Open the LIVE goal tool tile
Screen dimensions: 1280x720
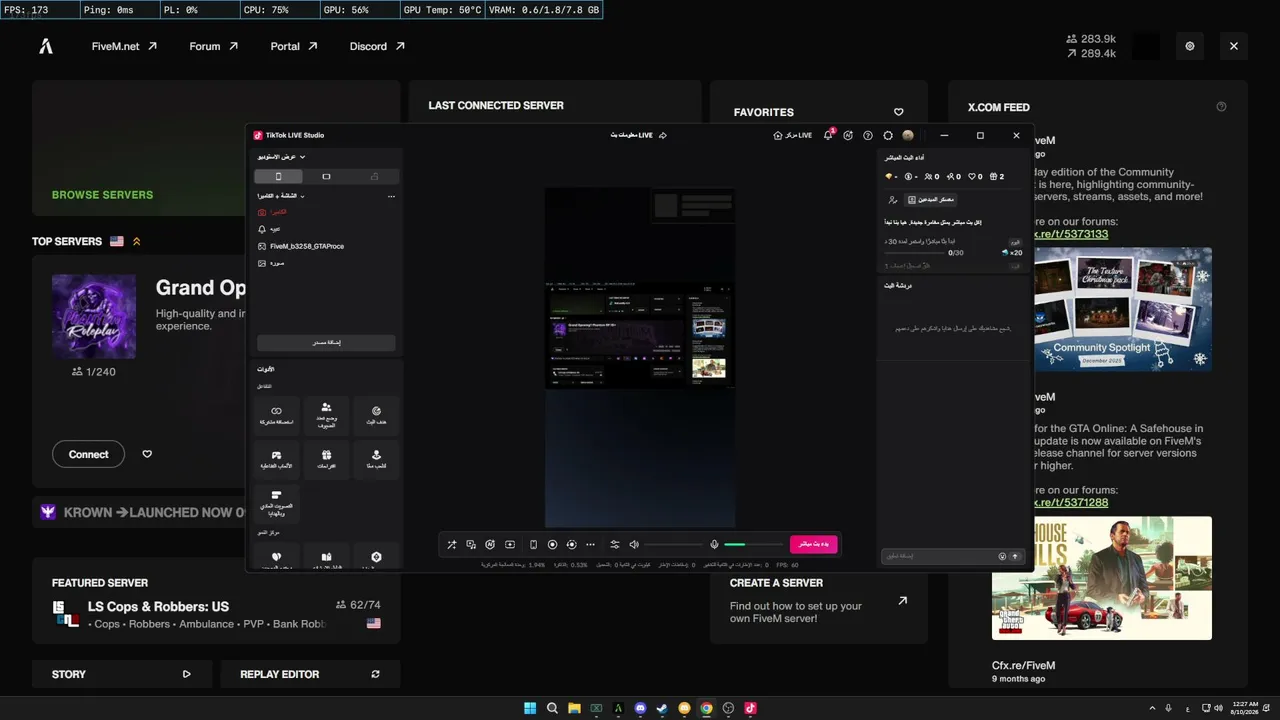pos(376,415)
